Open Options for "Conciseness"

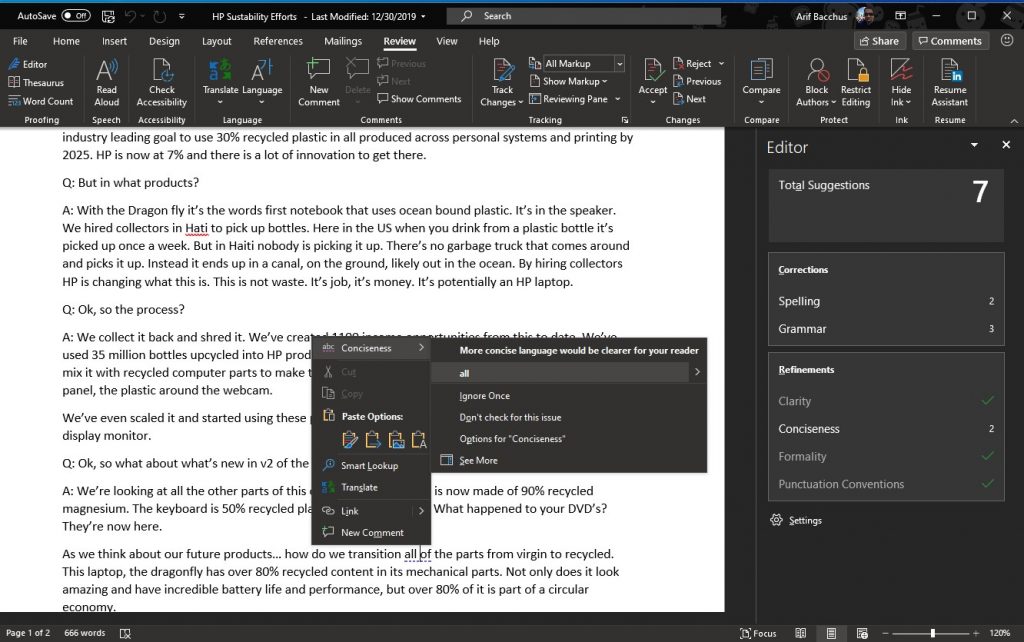[513, 439]
